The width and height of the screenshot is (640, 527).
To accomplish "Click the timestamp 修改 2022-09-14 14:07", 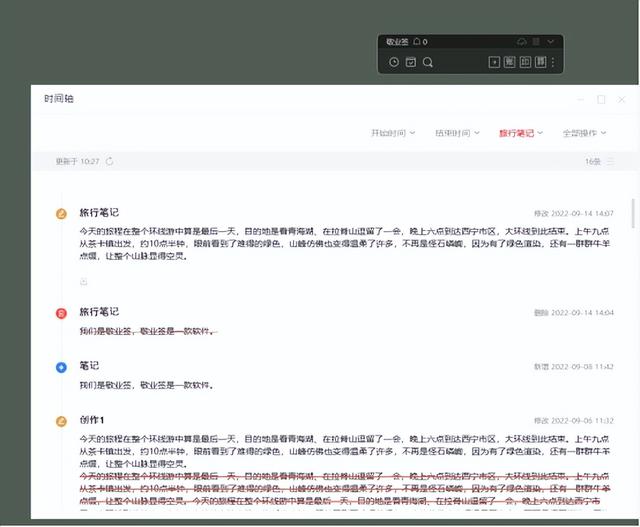I will (574, 213).
